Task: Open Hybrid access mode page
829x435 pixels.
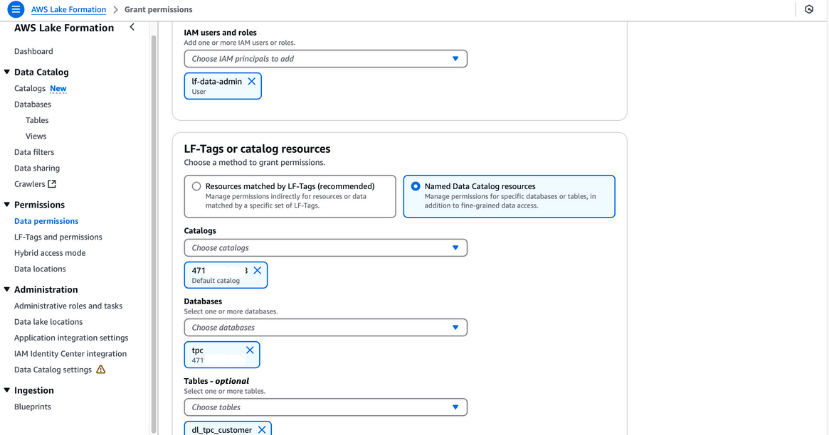Action: click(50, 253)
